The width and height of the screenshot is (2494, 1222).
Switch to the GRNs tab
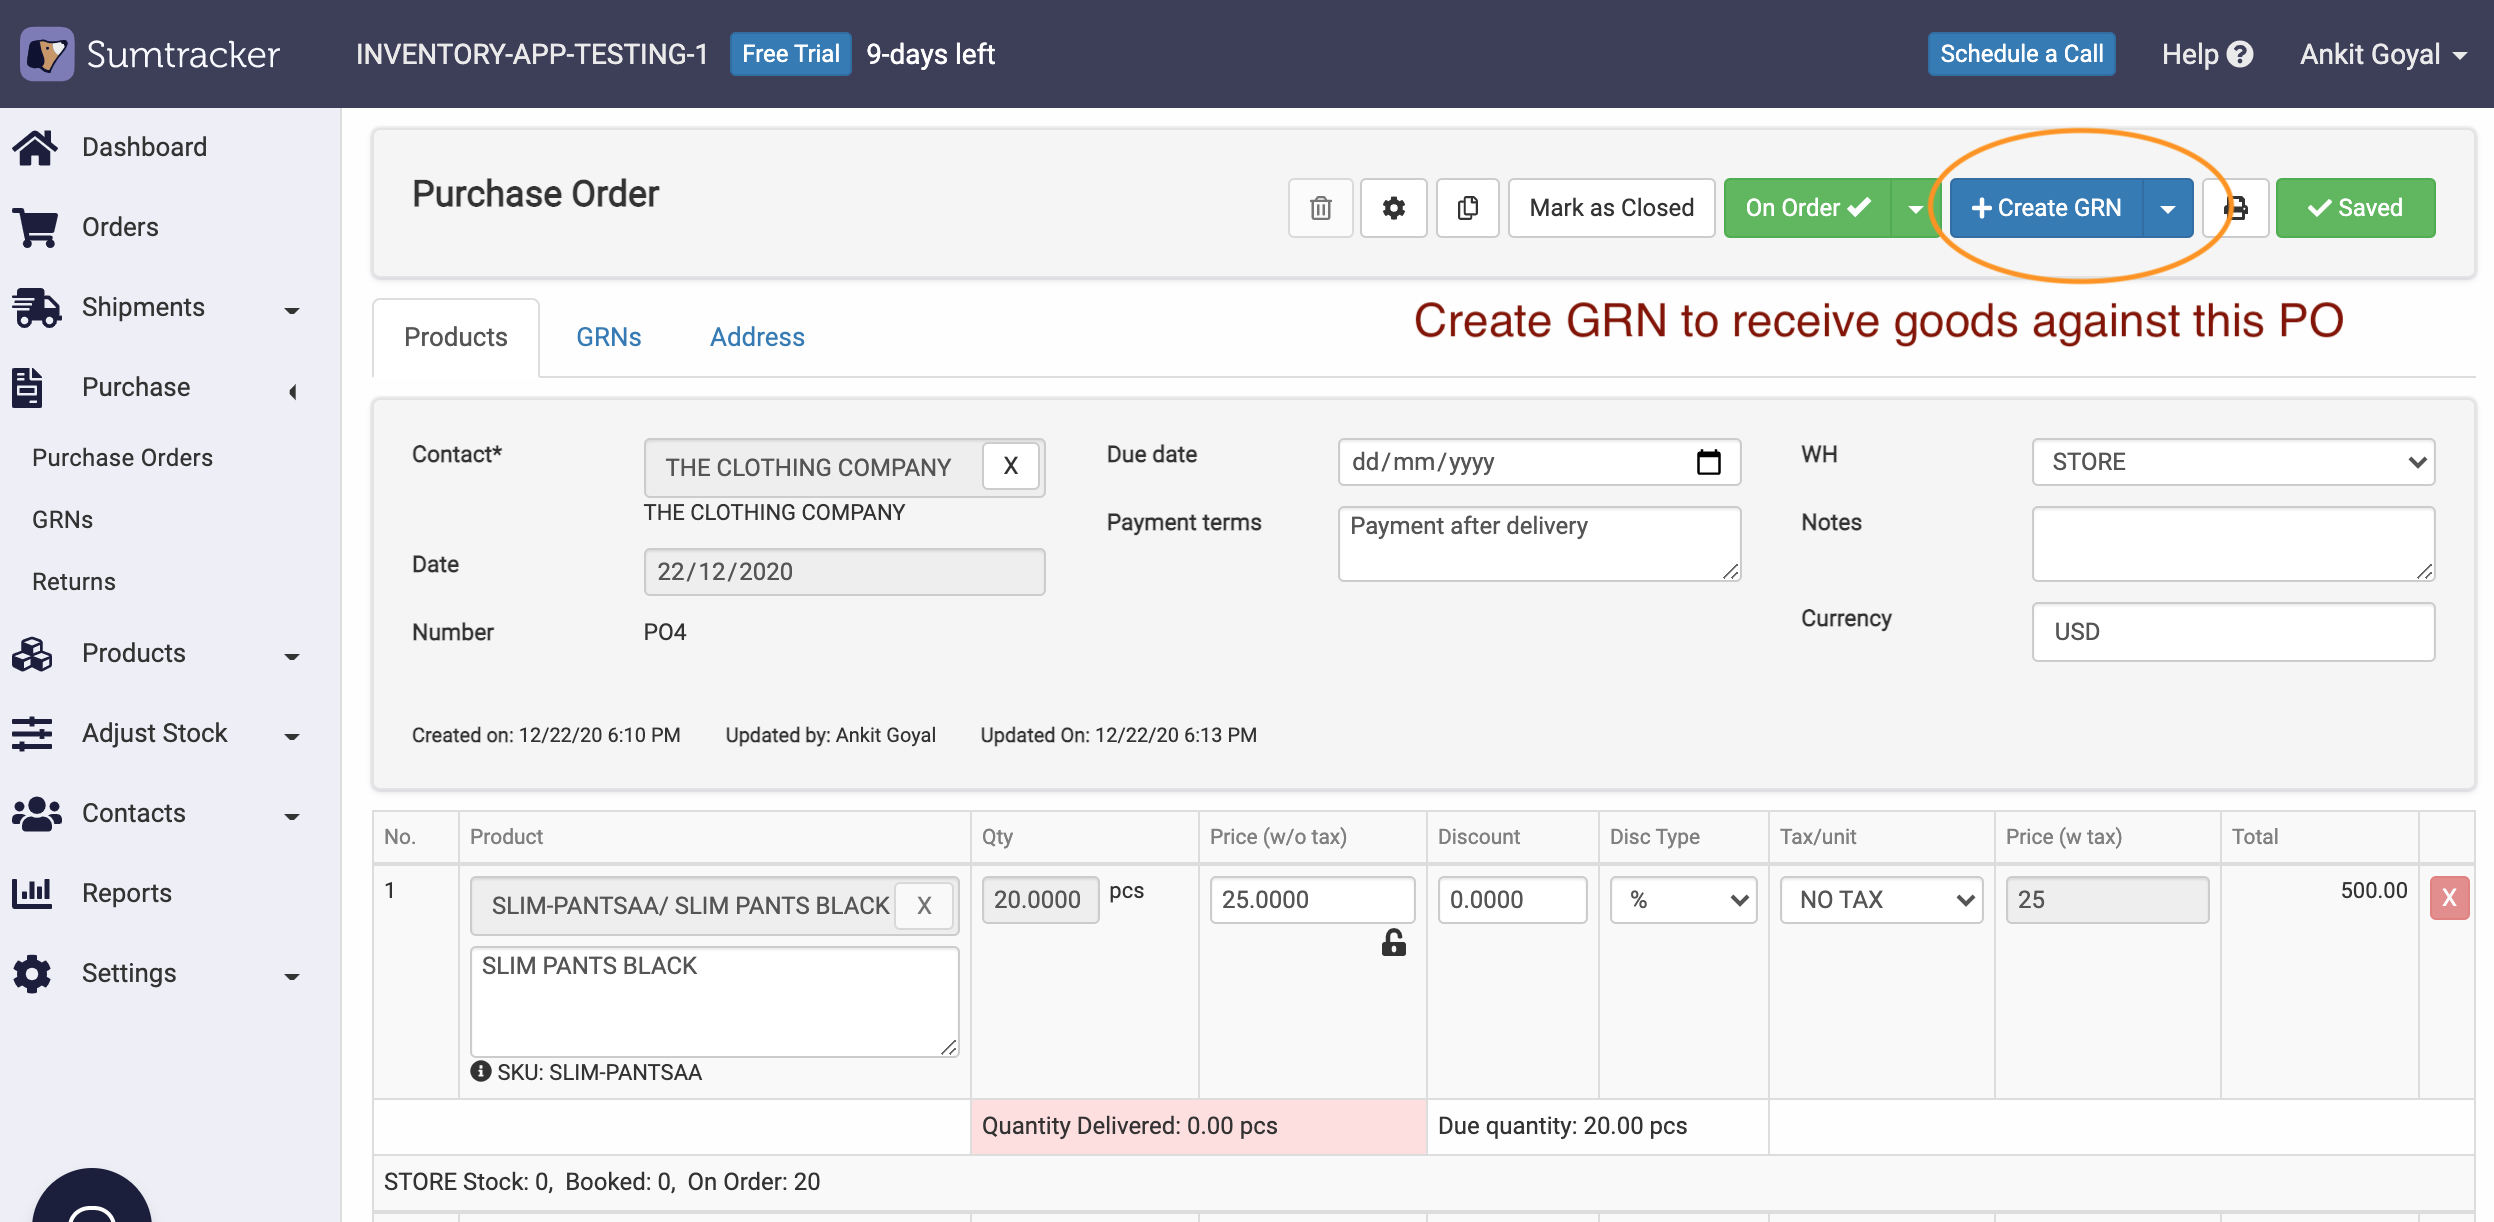(608, 337)
